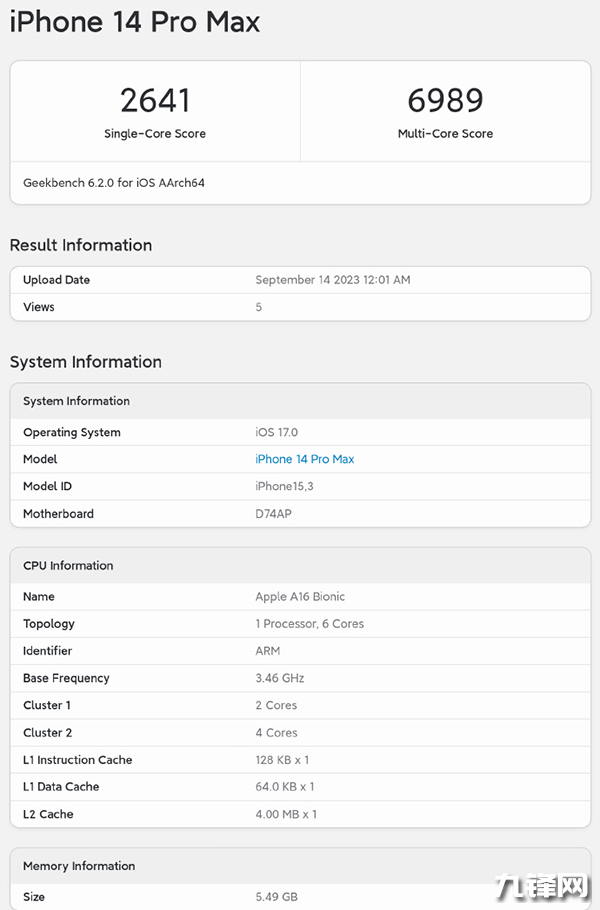Click the Result Information heading

pos(81,245)
